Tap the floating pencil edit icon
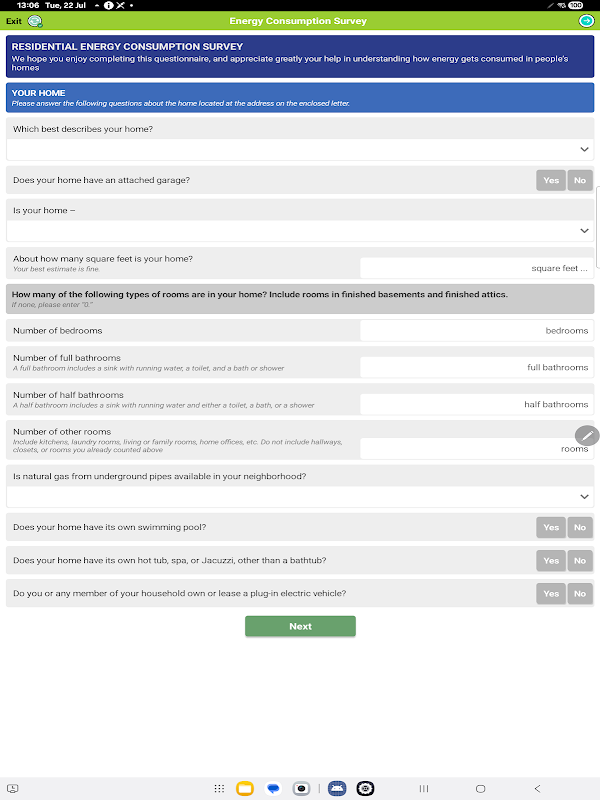 (587, 435)
